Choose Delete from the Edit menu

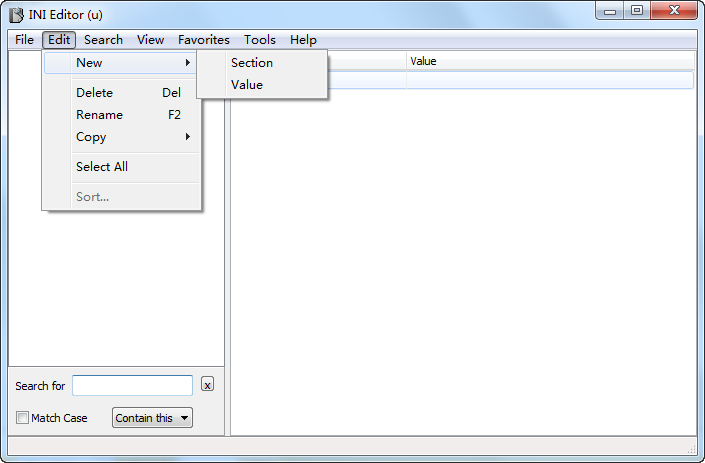(121, 93)
